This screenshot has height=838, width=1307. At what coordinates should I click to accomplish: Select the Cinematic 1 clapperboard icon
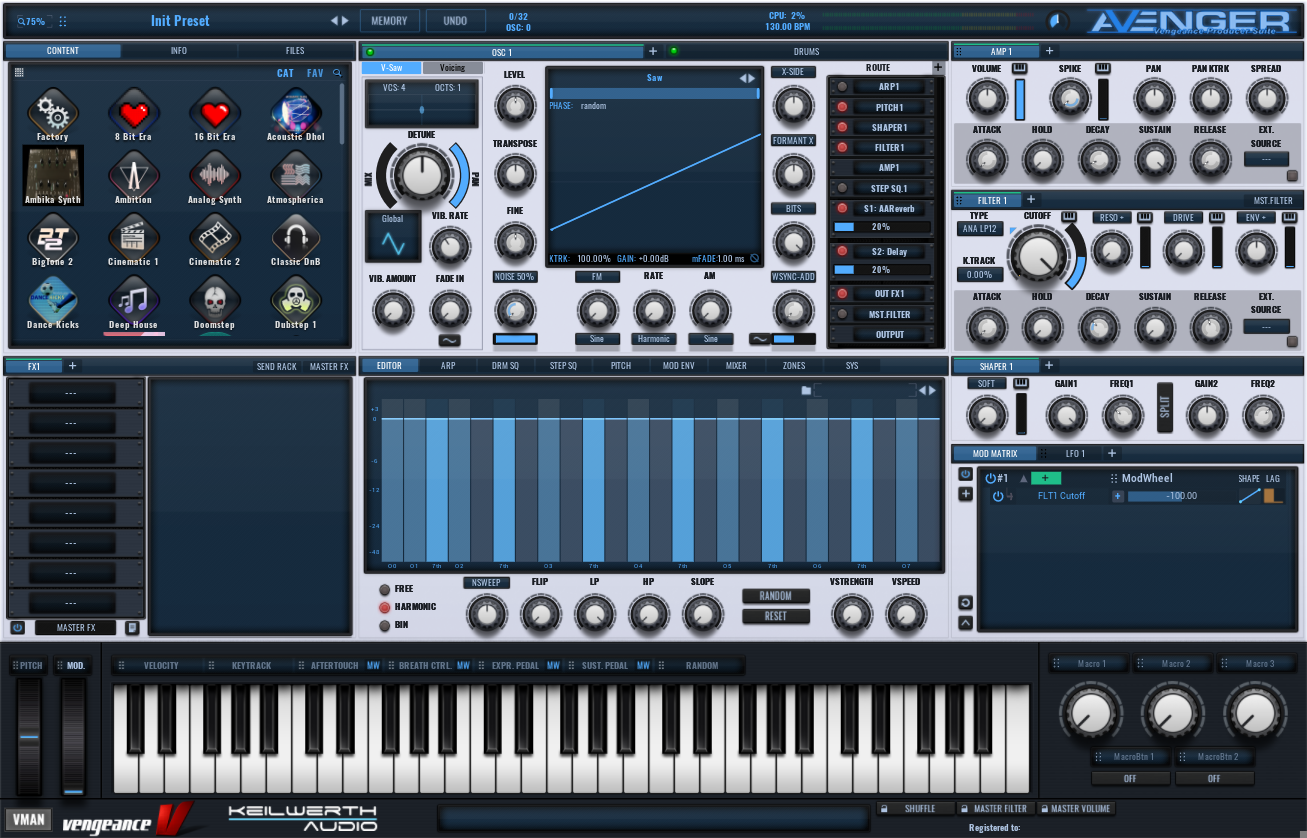pyautogui.click(x=133, y=236)
